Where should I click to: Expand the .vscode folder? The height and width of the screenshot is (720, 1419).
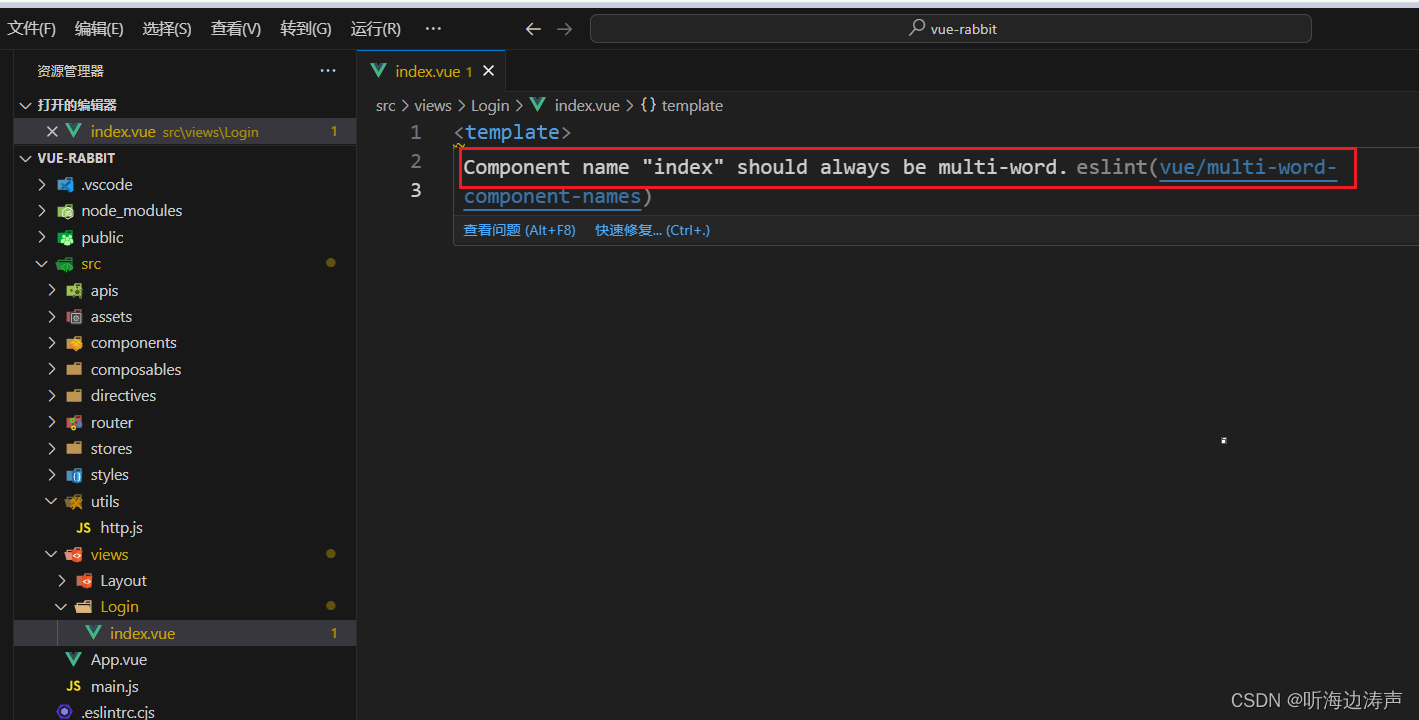coord(42,185)
